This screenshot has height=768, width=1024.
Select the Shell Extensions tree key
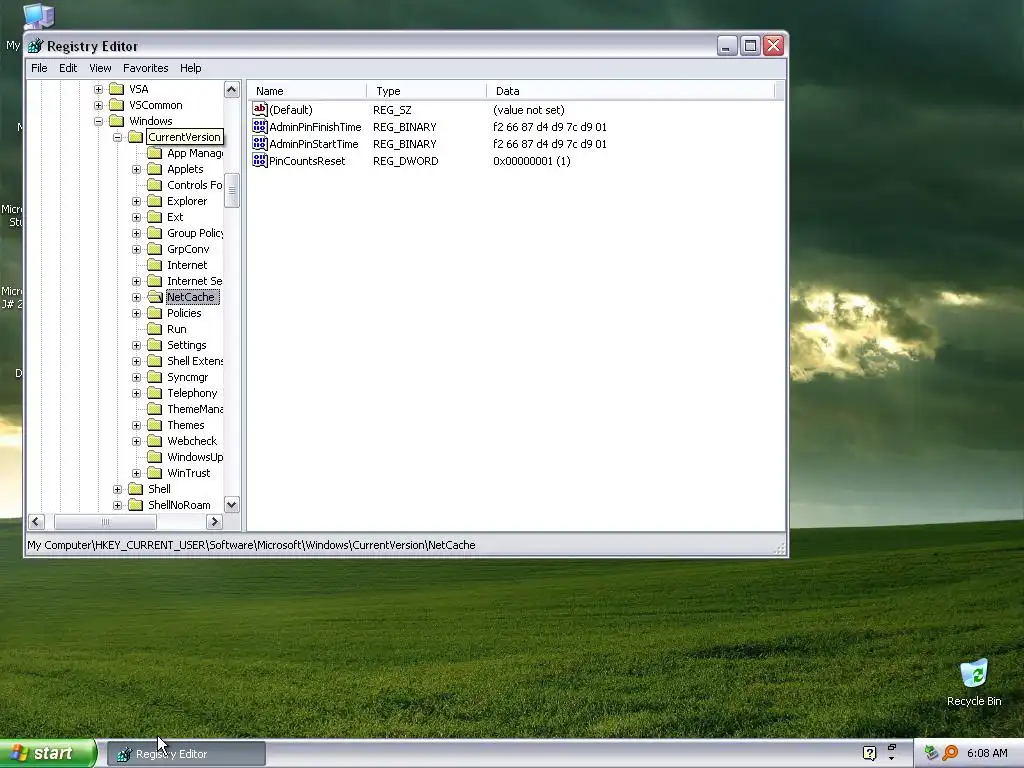pos(195,361)
